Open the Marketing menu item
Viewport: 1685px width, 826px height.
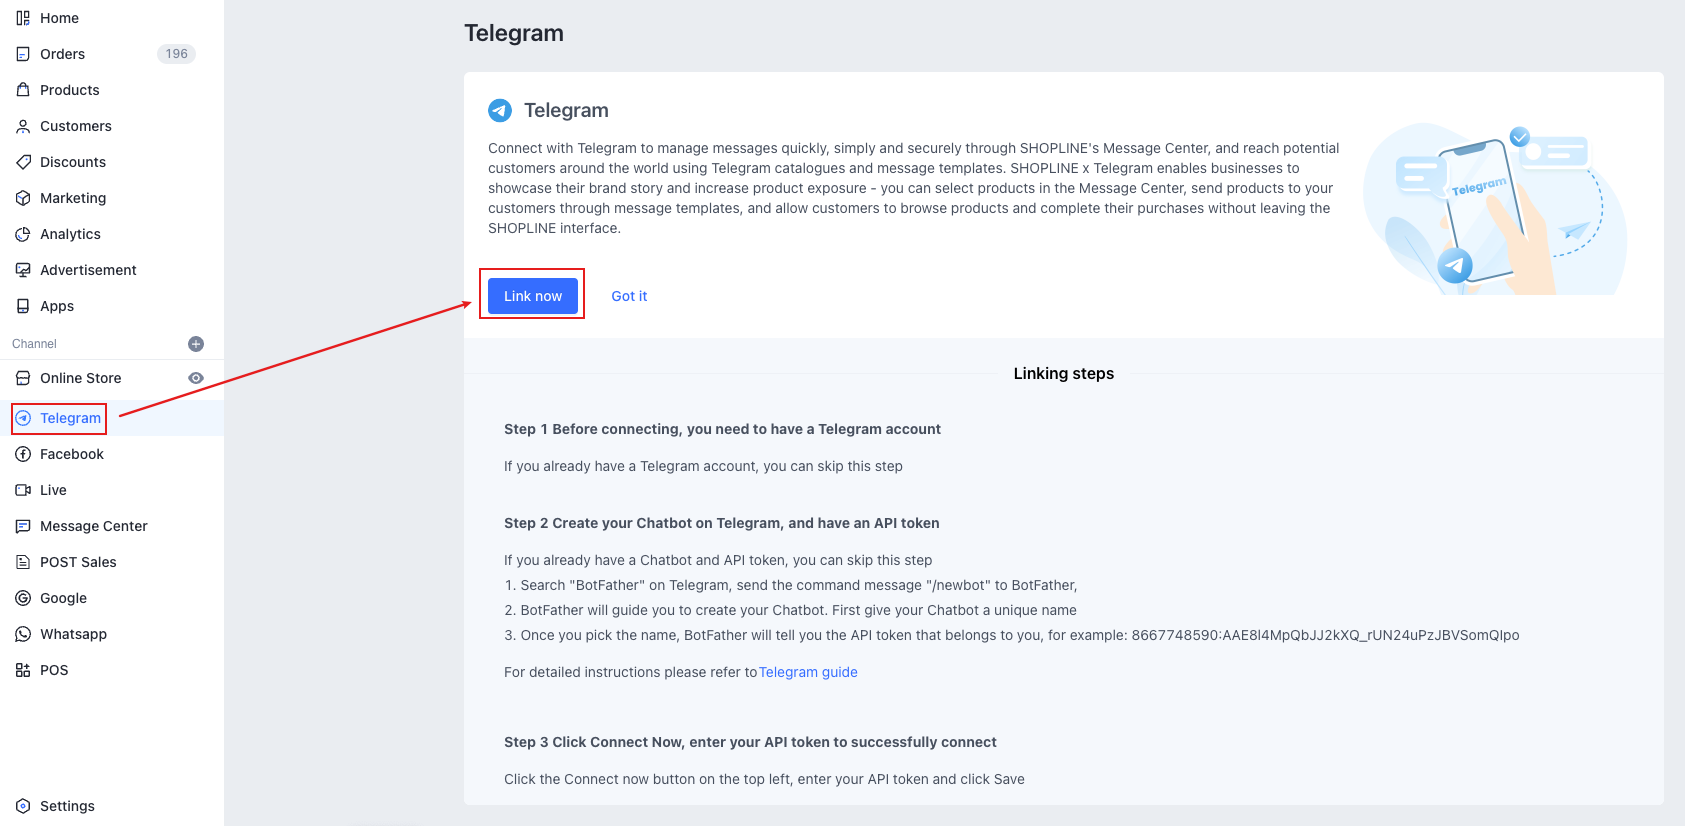[72, 198]
